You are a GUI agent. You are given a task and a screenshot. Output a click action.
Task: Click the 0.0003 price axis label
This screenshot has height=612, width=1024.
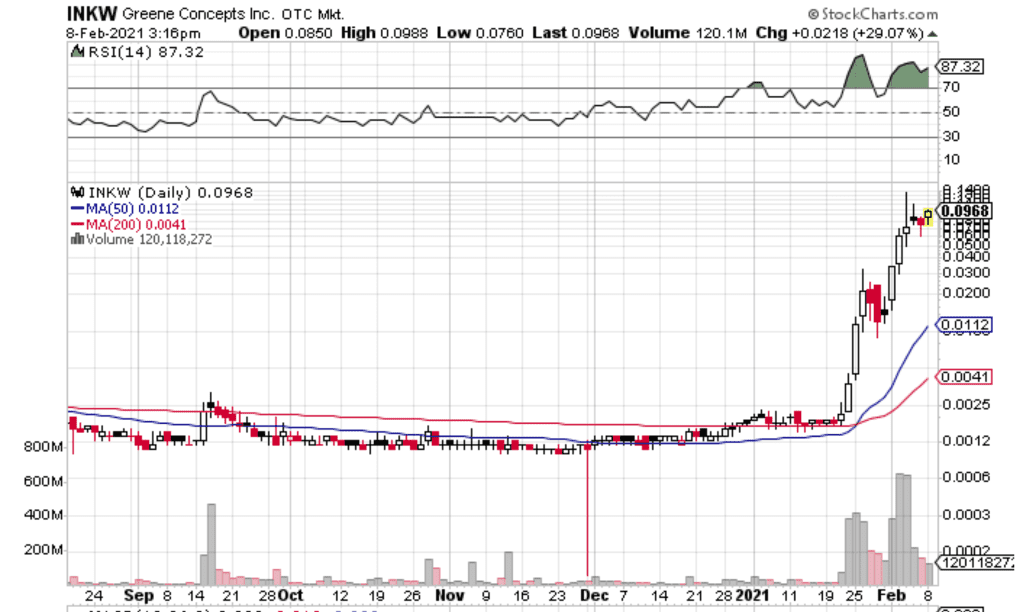(966, 515)
